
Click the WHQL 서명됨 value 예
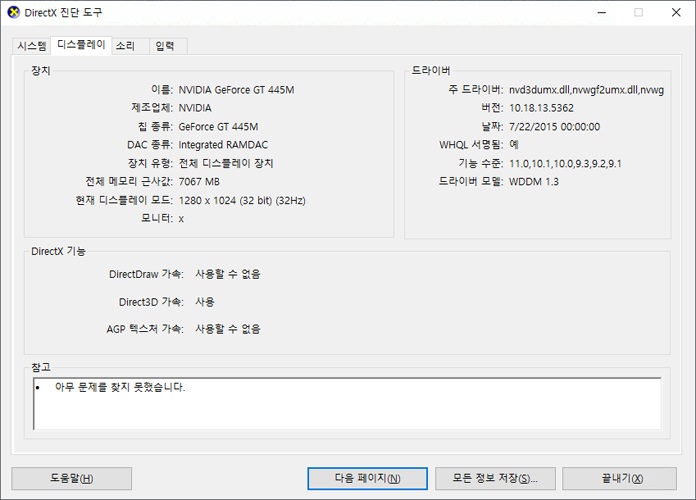[x=514, y=145]
